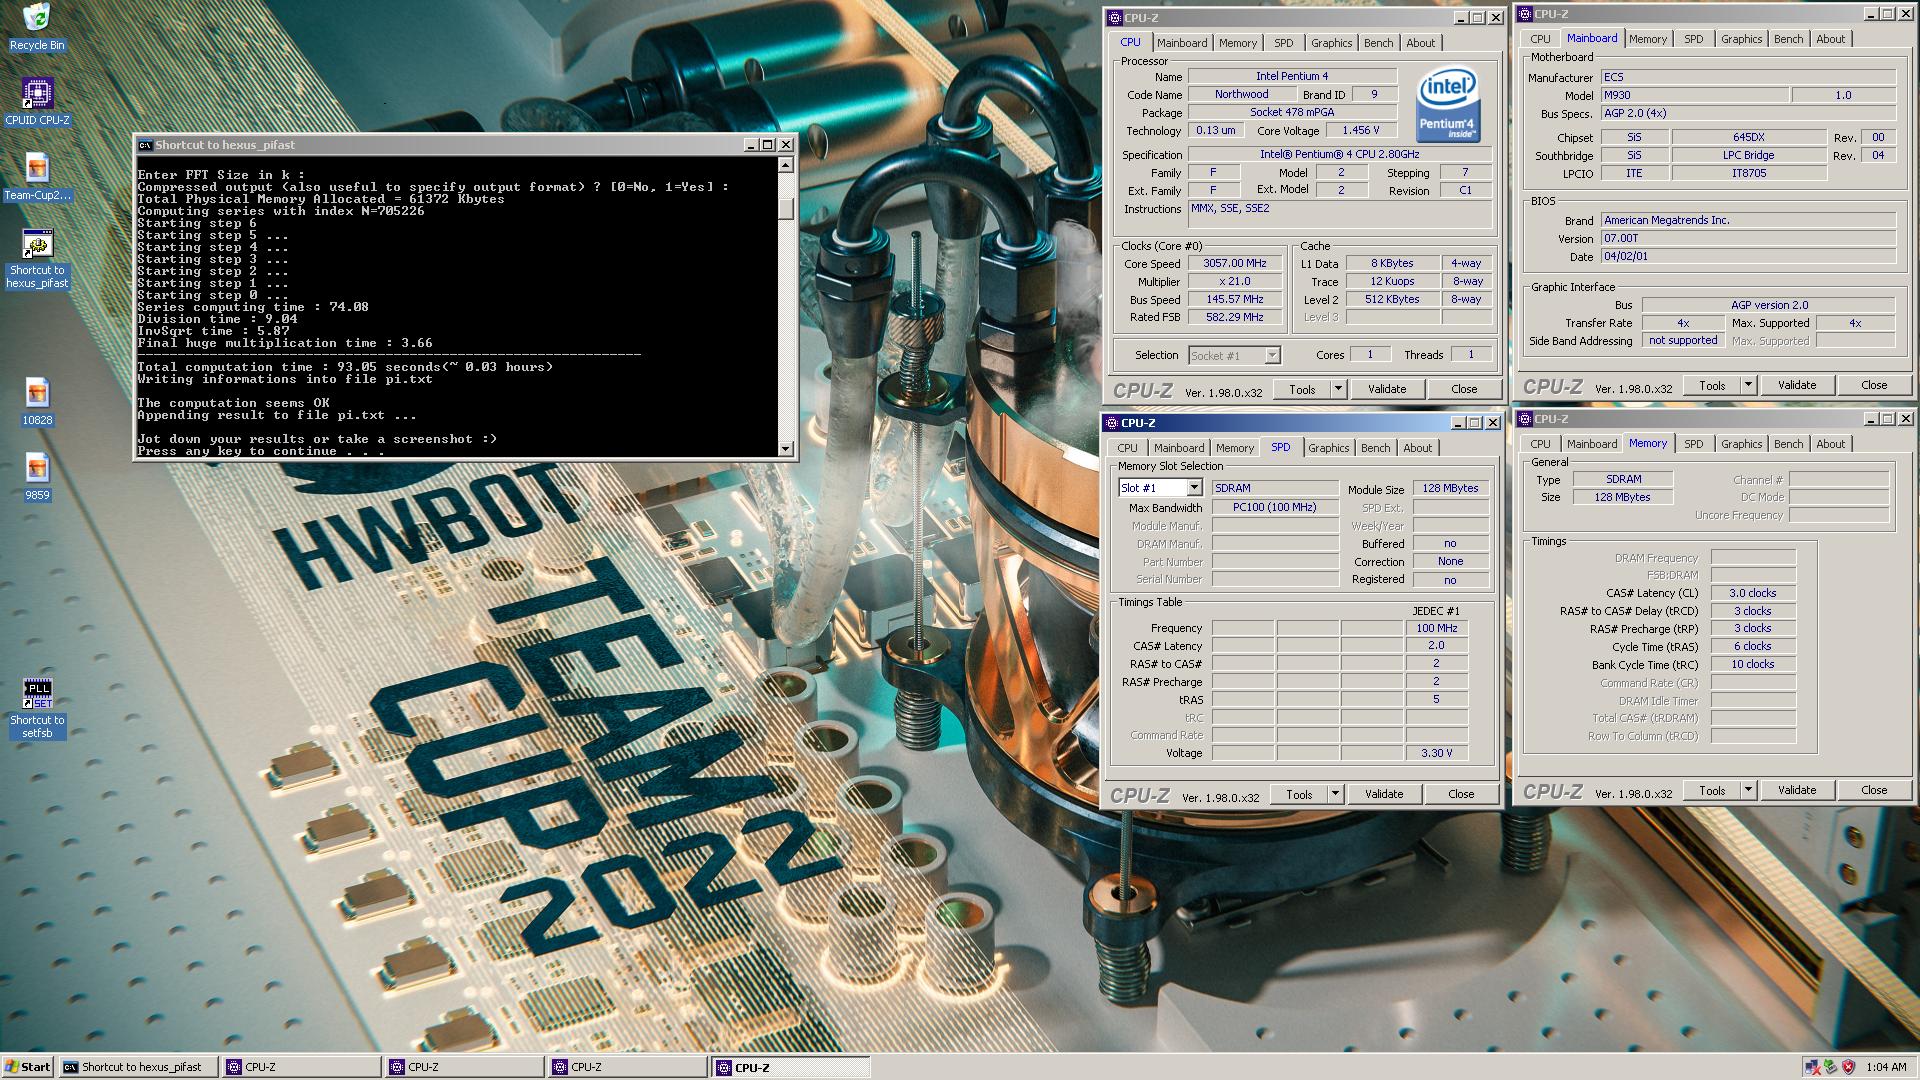
Task: Click the console vertical scrollbar thumb
Action: [786, 208]
